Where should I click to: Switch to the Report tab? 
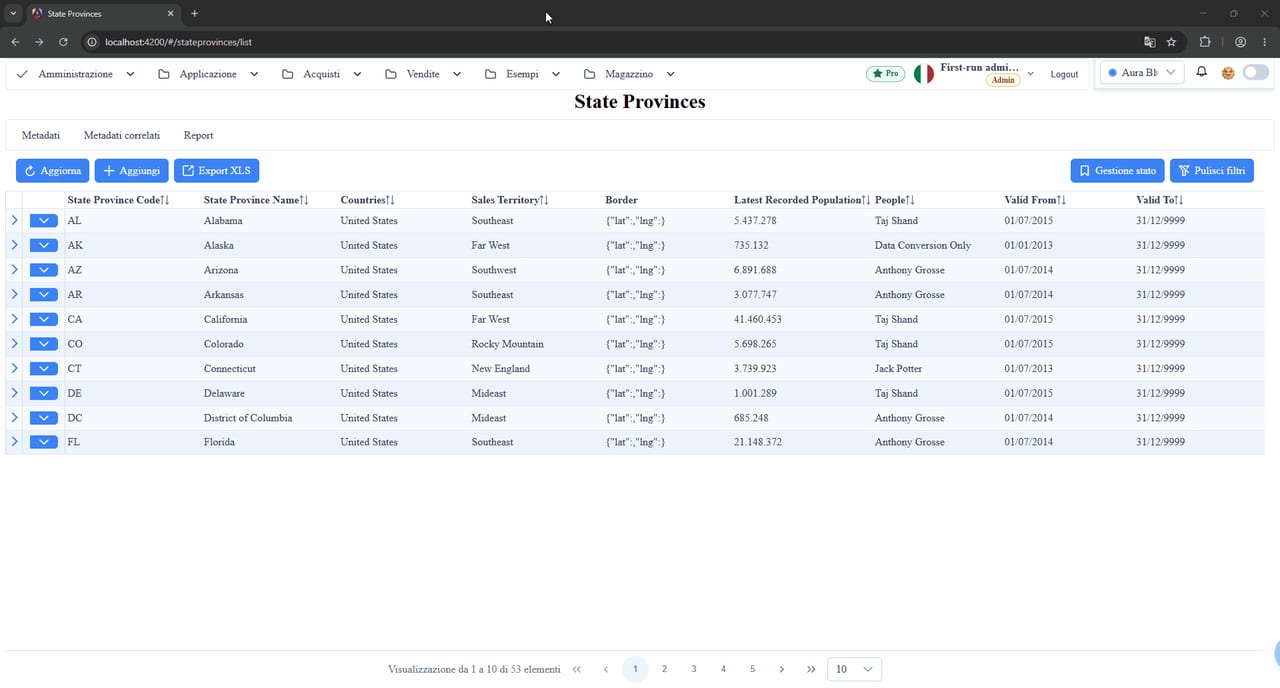(198, 135)
